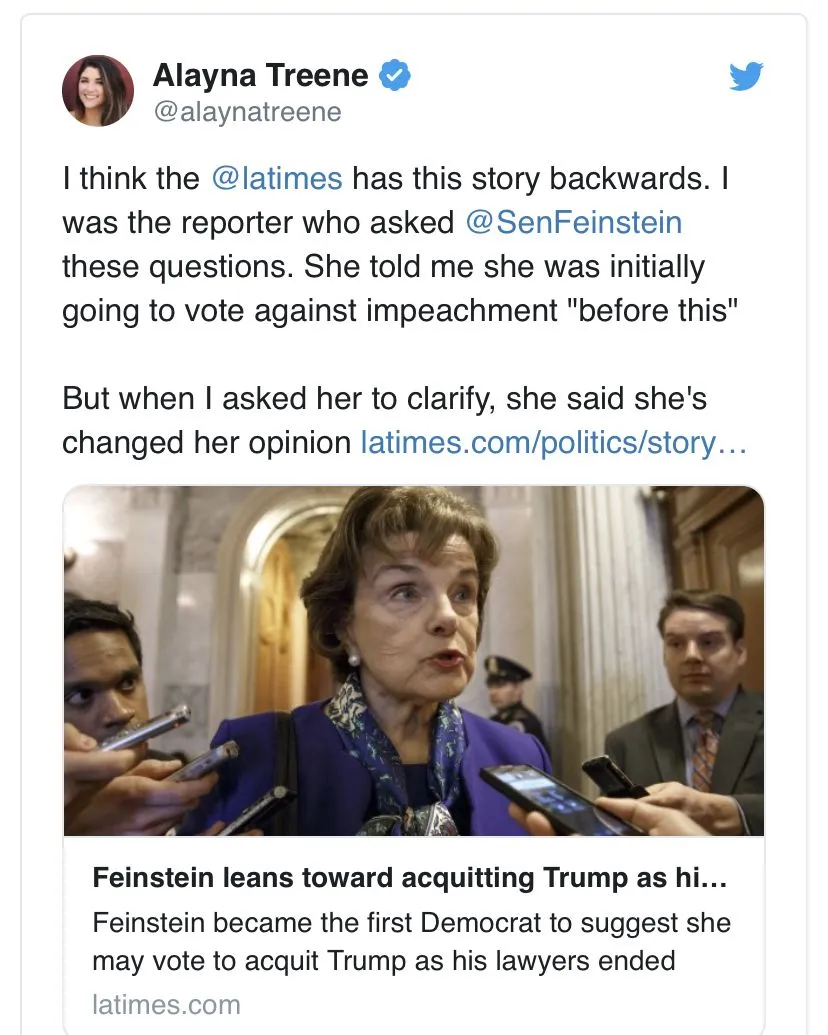Open Twitter via the bird logo
The image size is (828, 1035).
click(746, 77)
